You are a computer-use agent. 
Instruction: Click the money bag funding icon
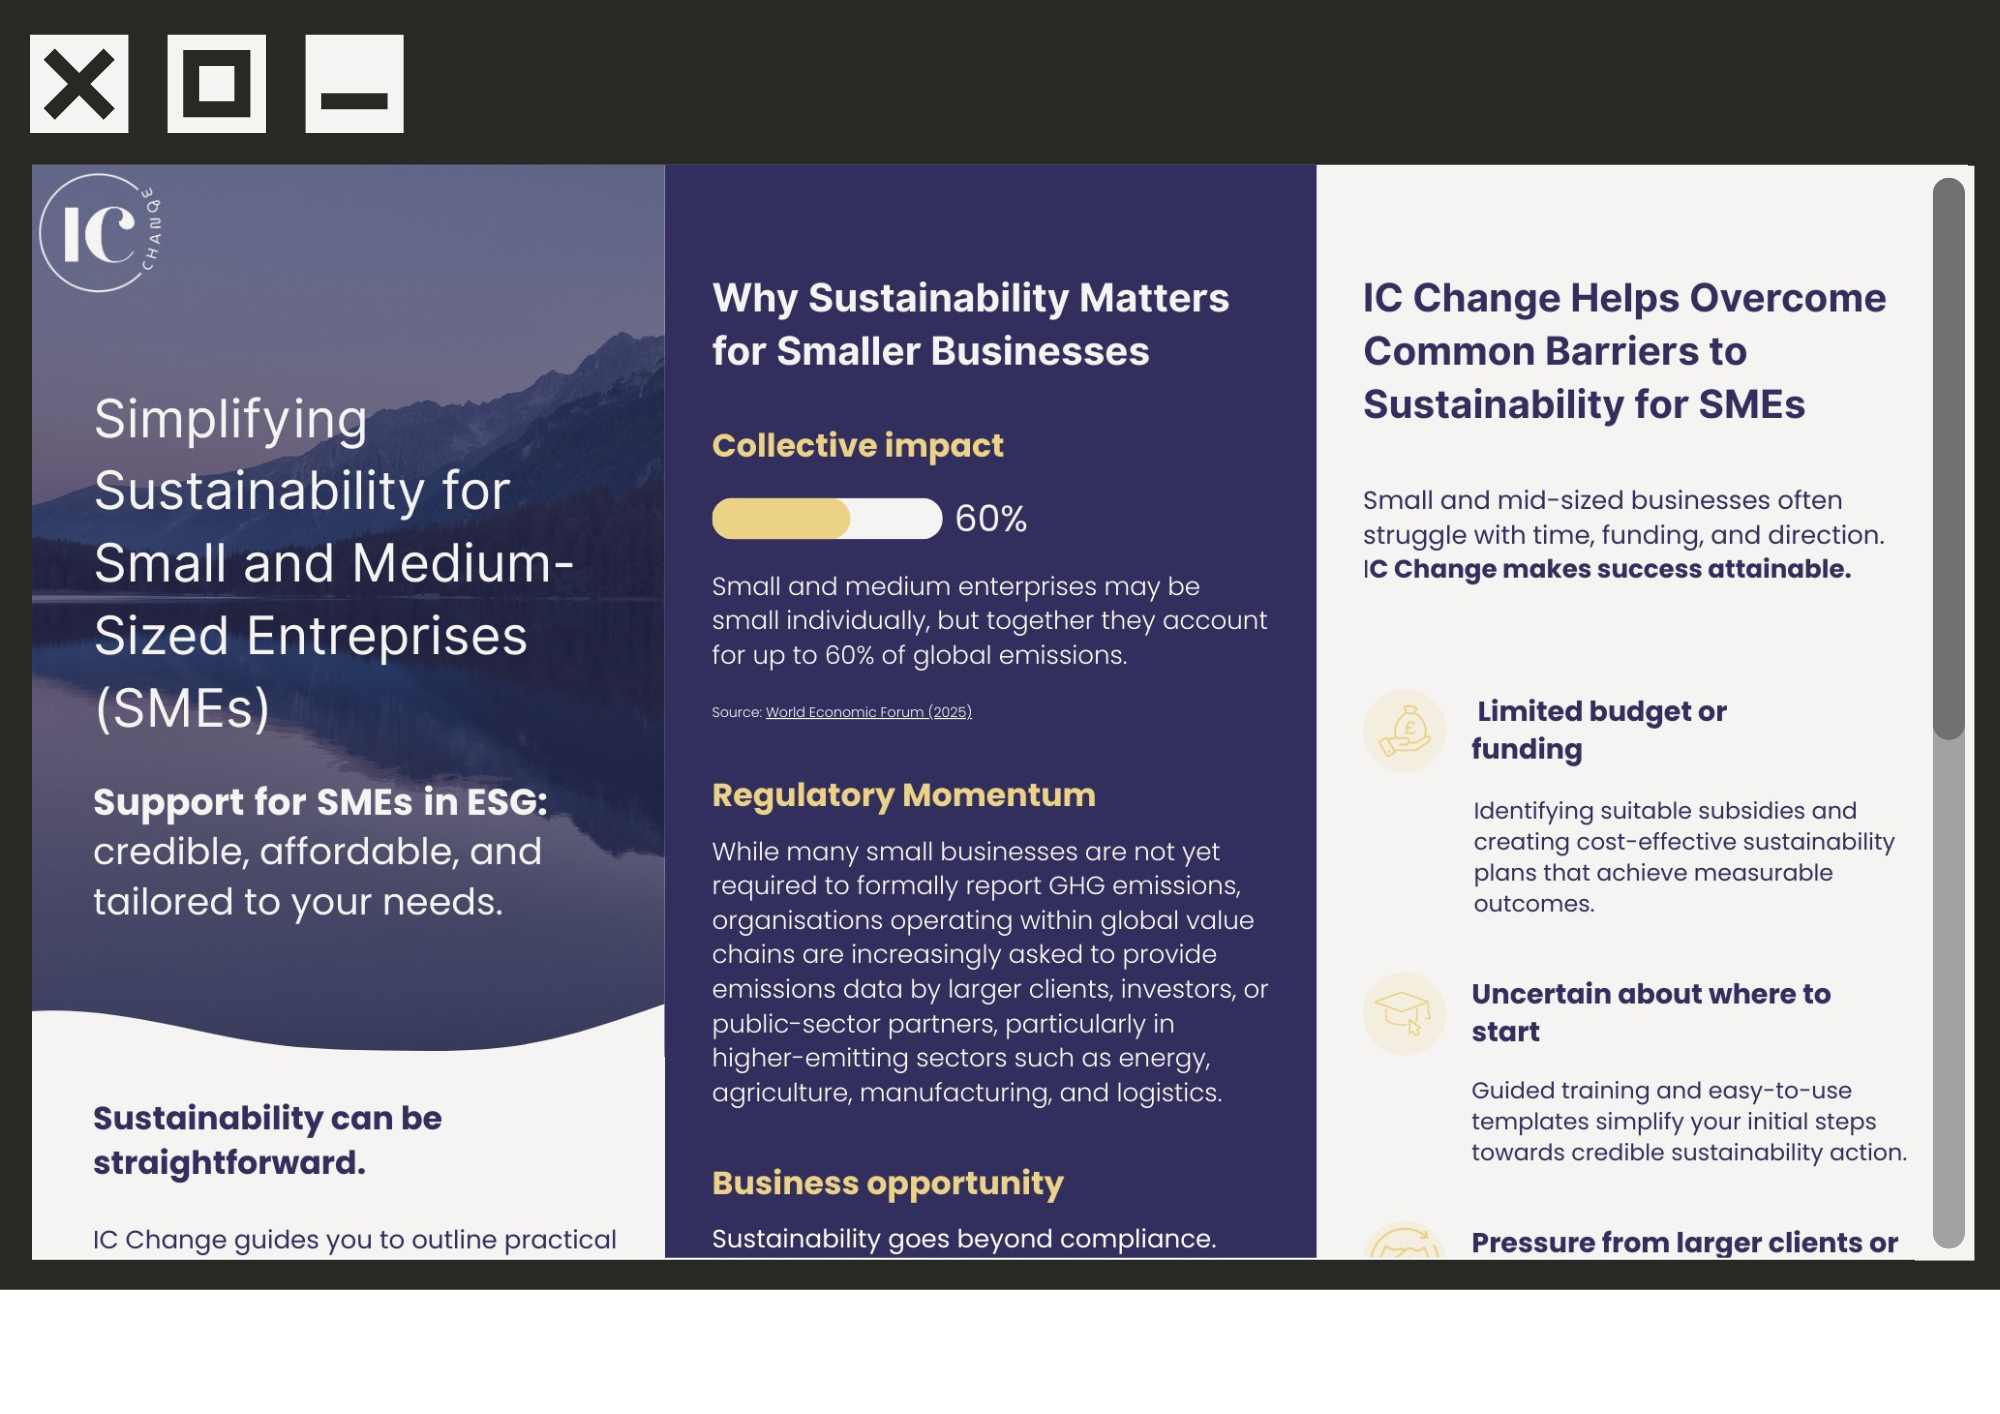click(x=1404, y=731)
